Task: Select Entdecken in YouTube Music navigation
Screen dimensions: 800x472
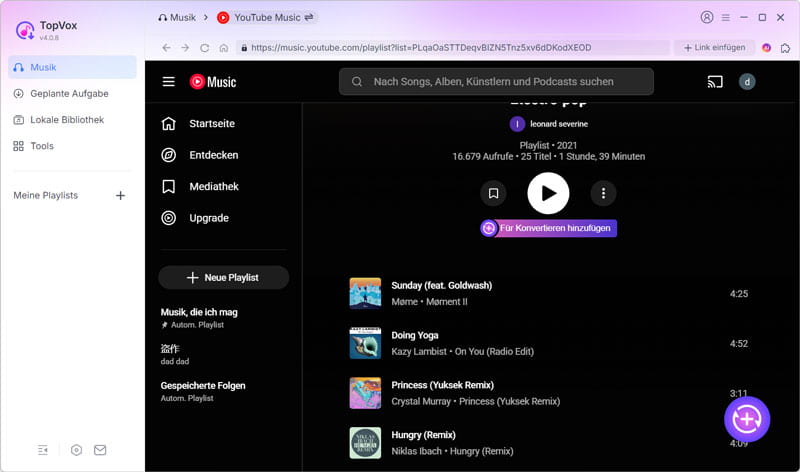Action: 213,155
